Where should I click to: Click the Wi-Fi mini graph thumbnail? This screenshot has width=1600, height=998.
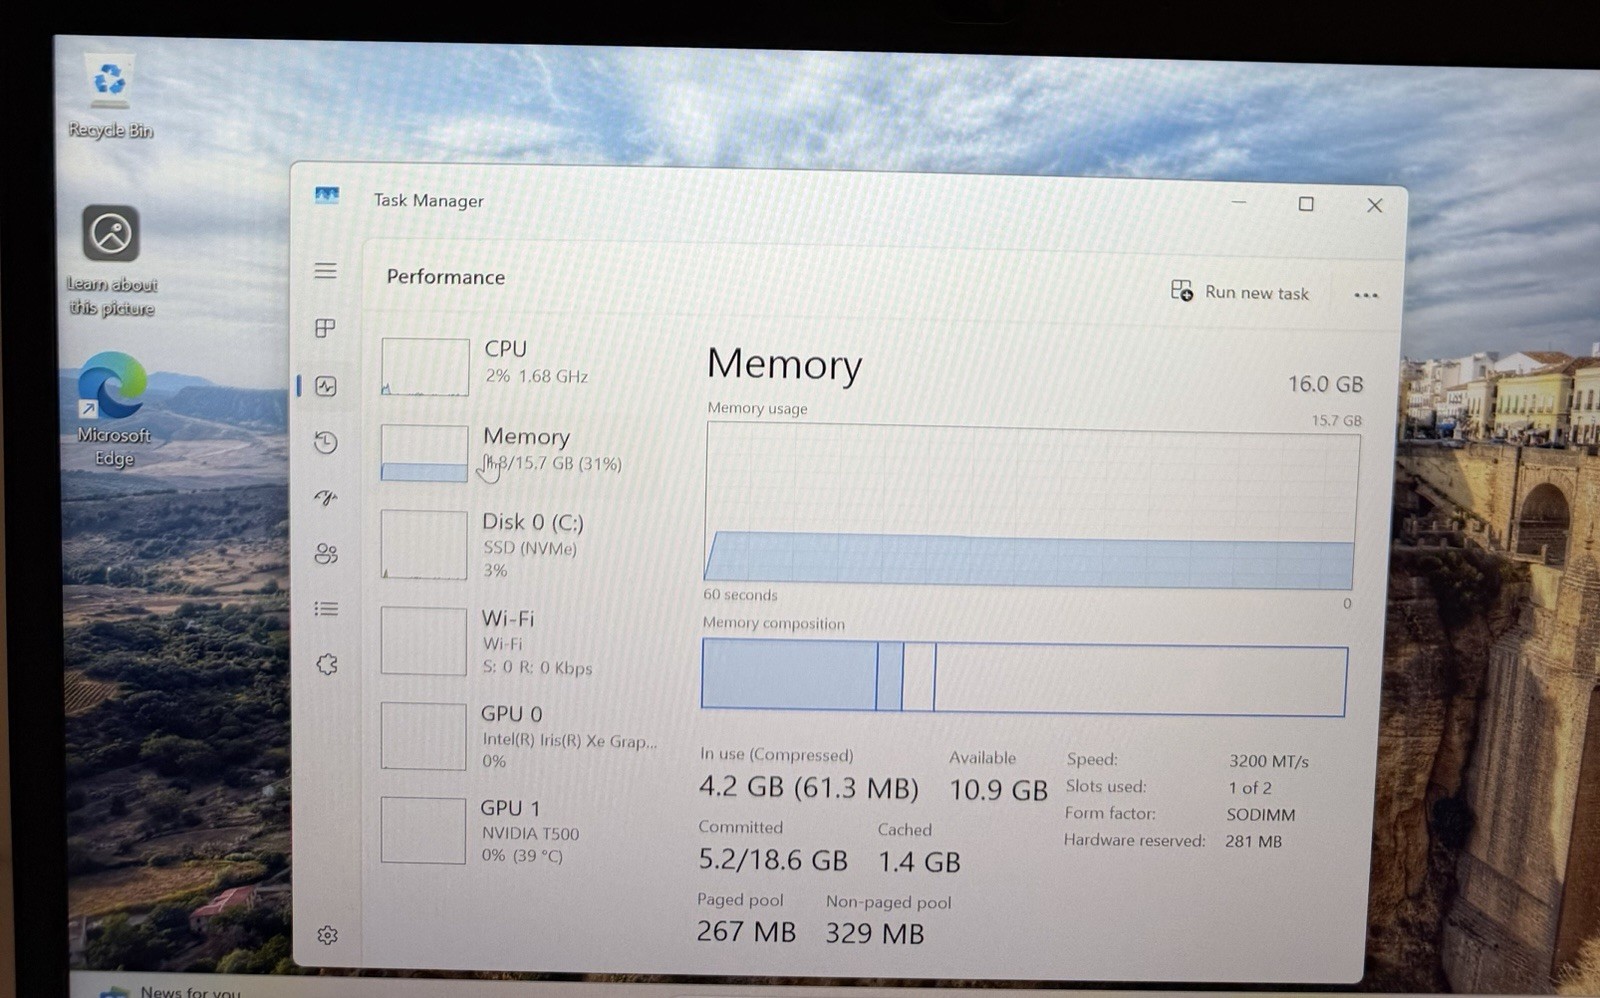tap(424, 641)
